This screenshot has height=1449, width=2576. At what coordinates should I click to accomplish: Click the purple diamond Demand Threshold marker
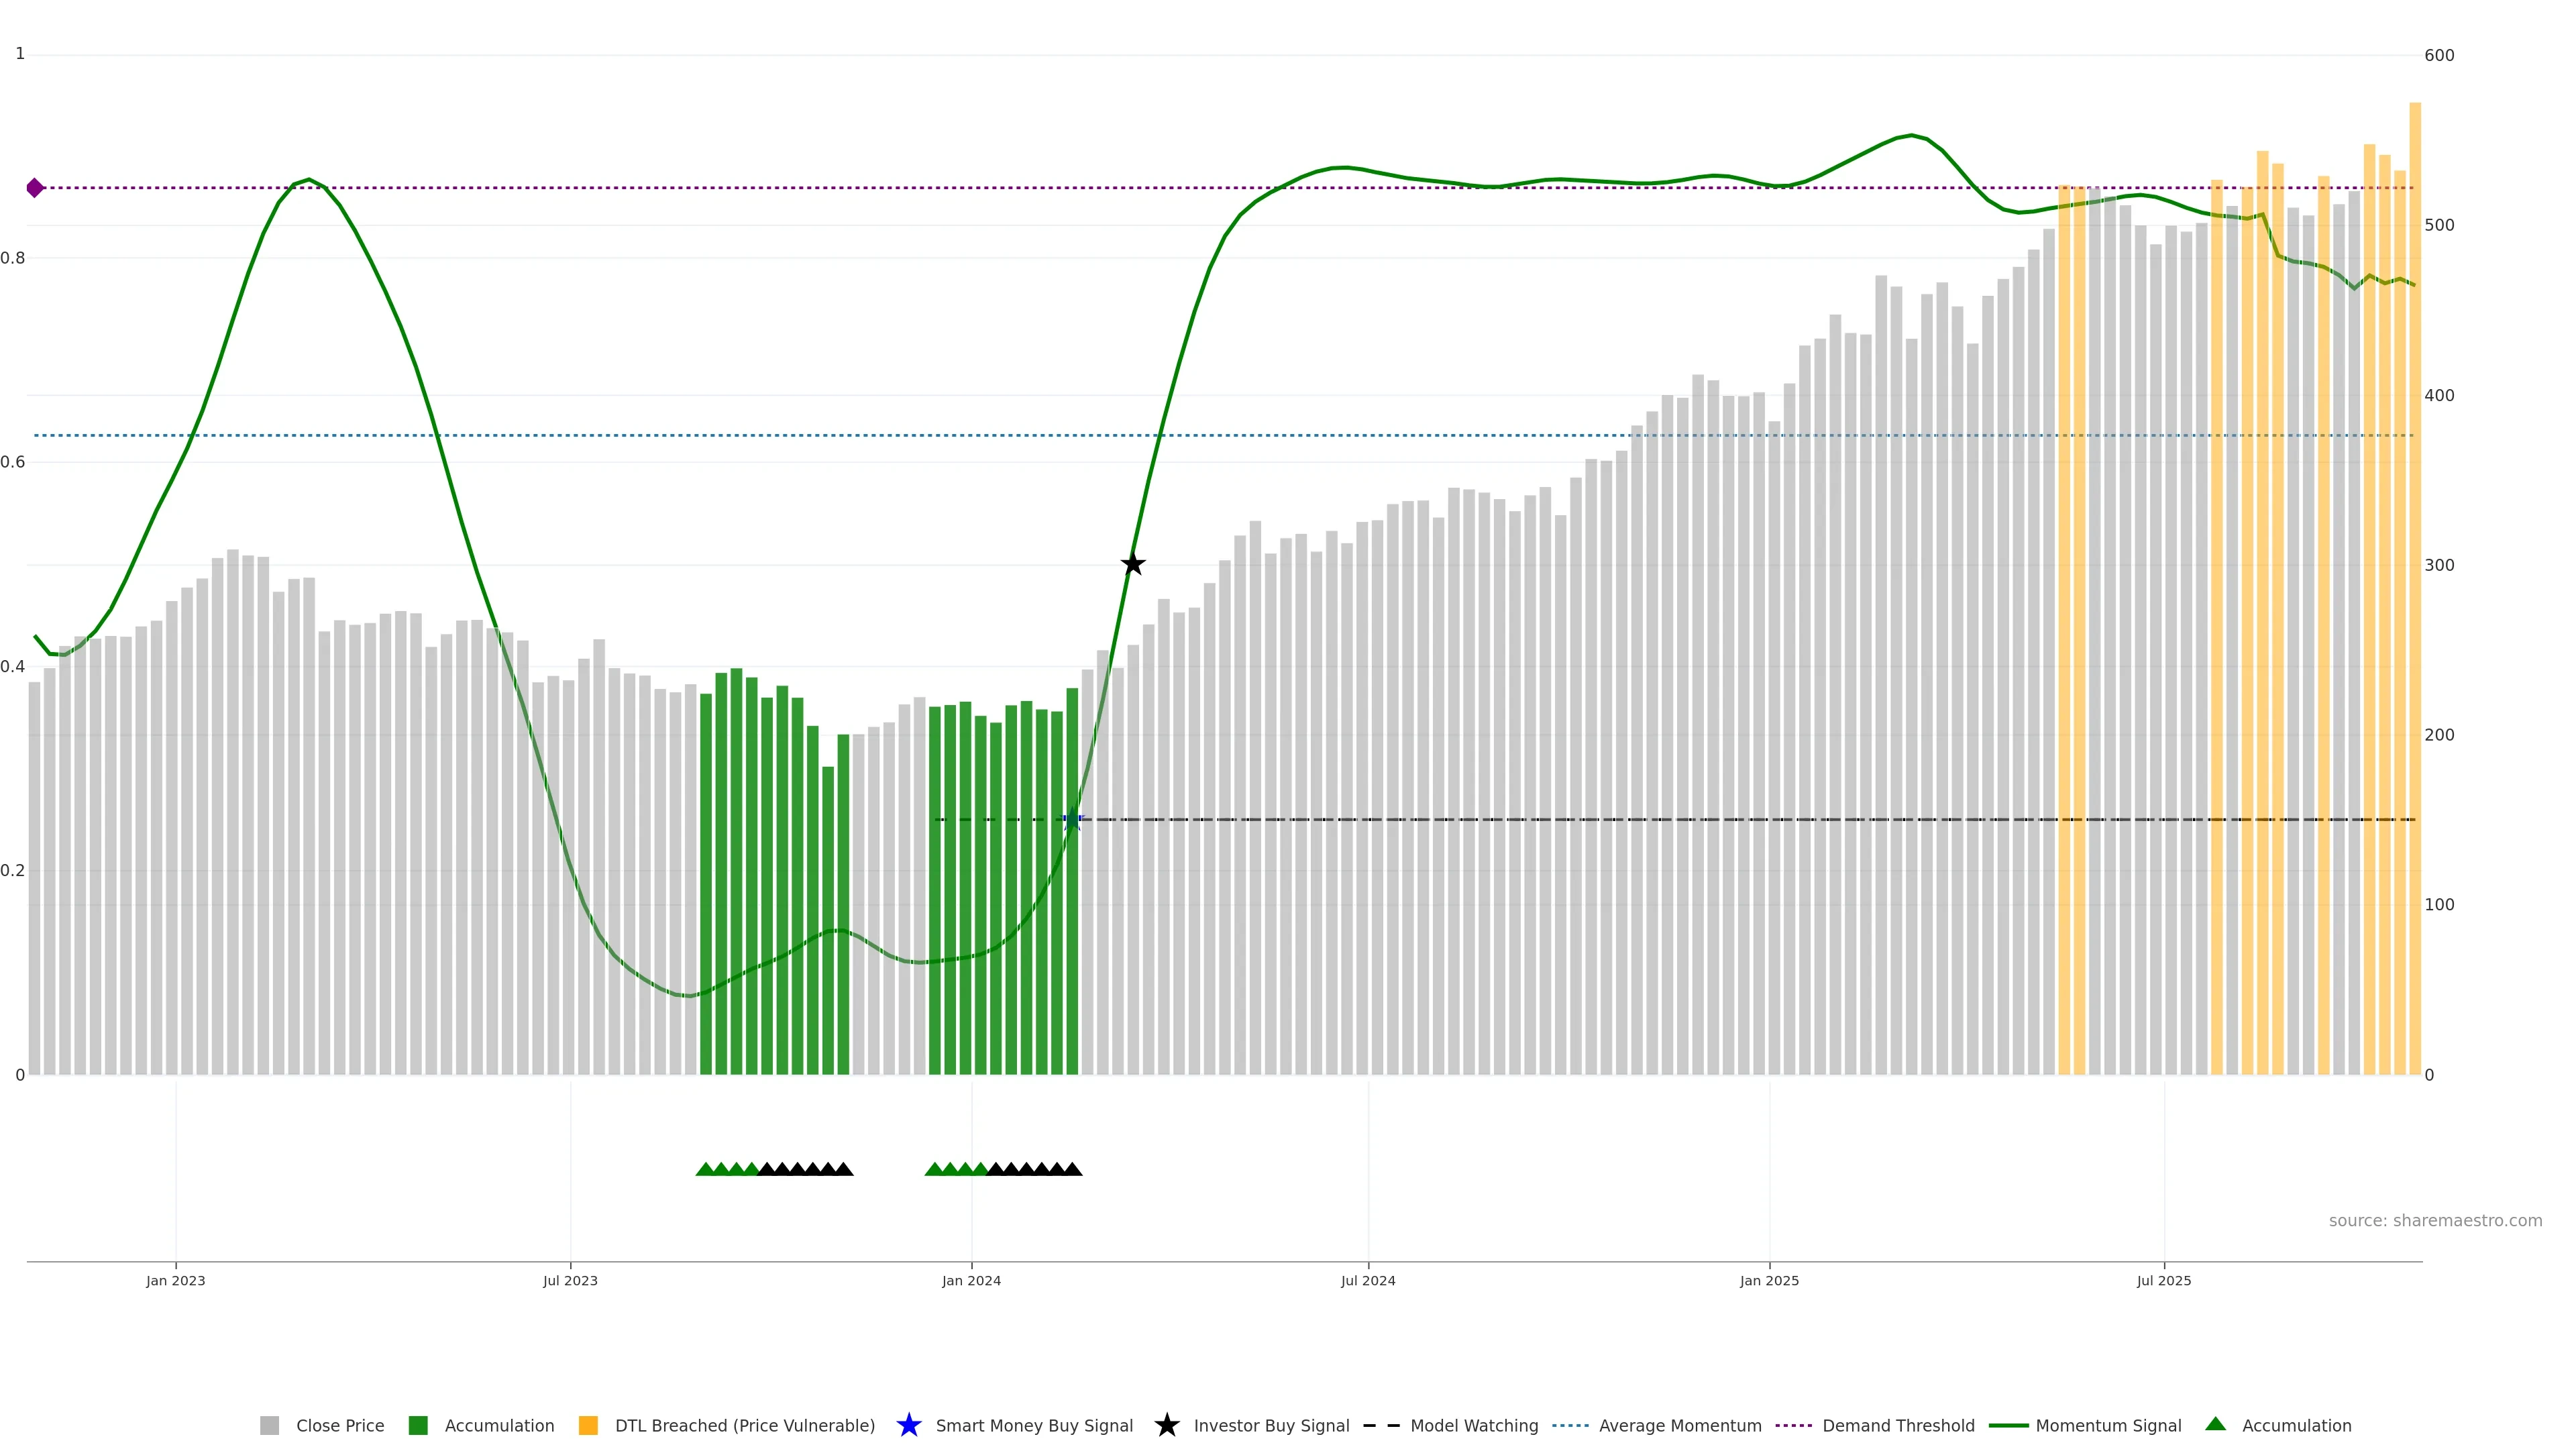(35, 188)
